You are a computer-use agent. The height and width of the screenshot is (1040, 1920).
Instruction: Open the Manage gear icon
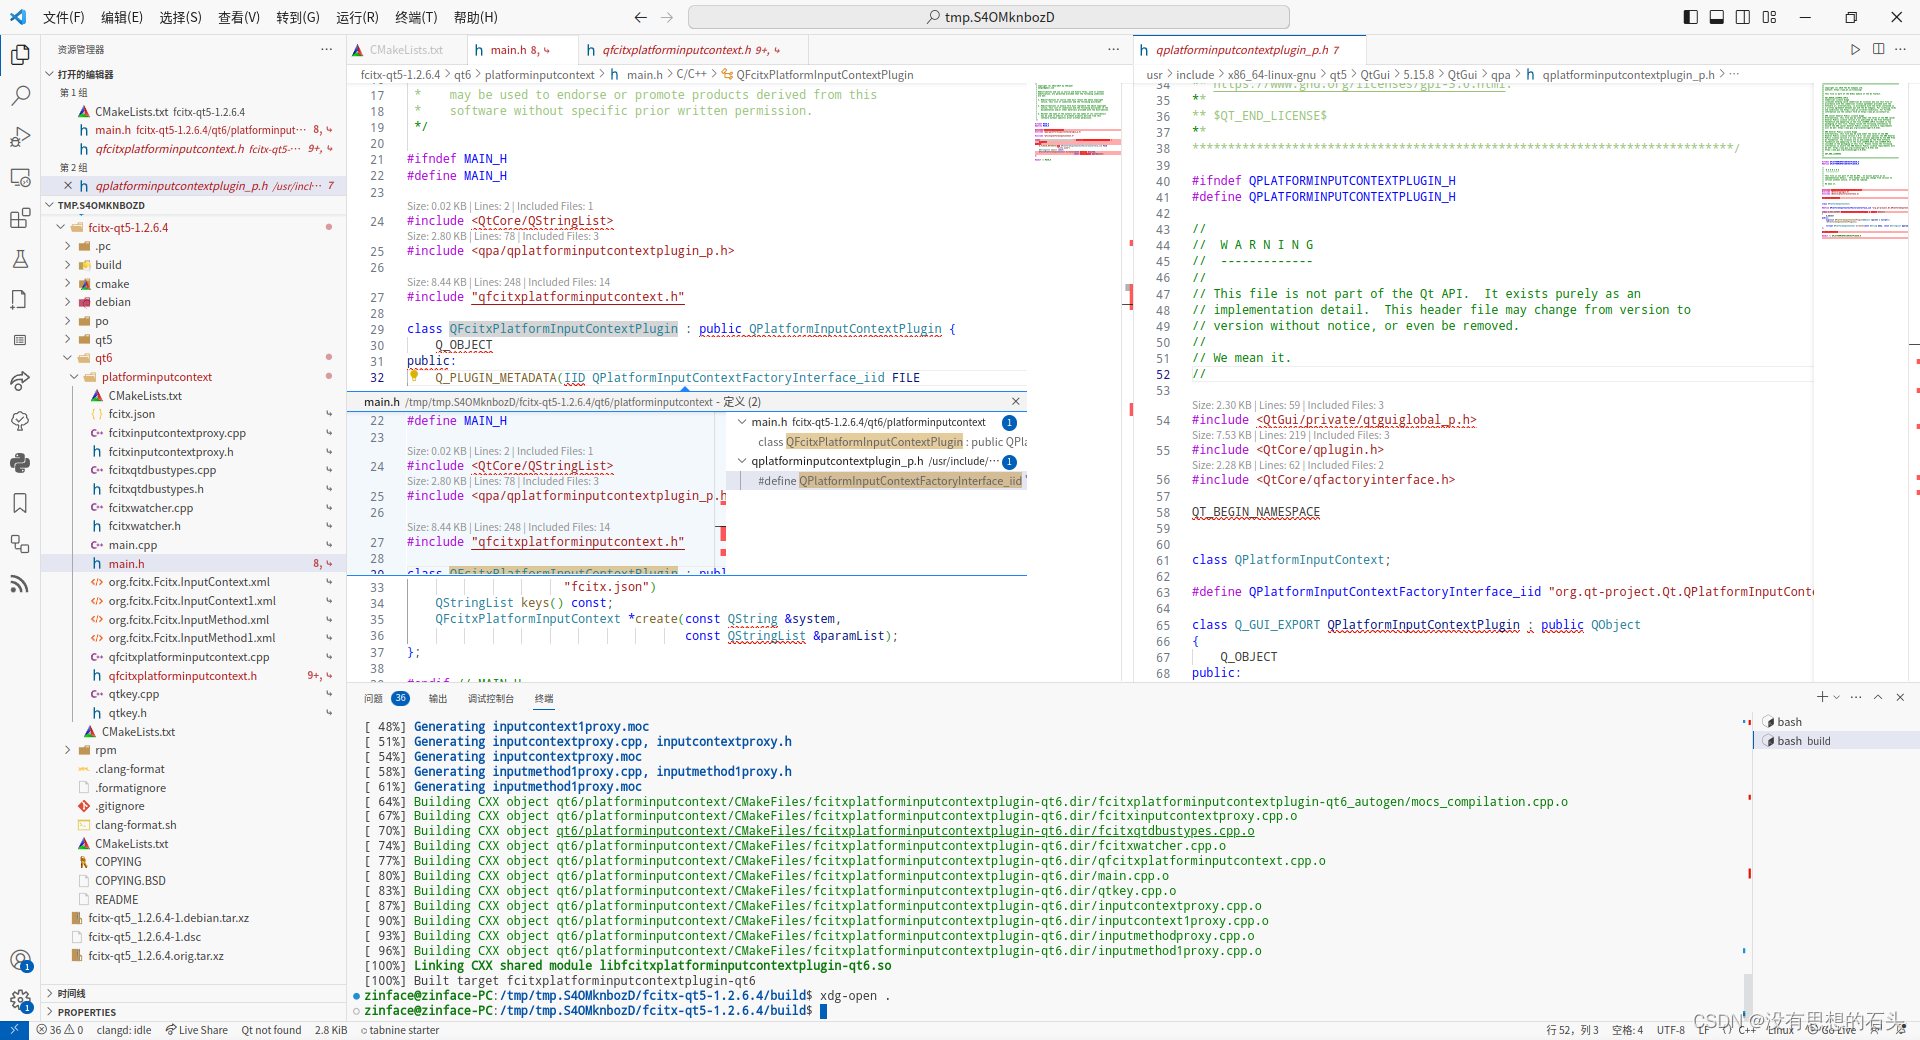(x=20, y=1000)
